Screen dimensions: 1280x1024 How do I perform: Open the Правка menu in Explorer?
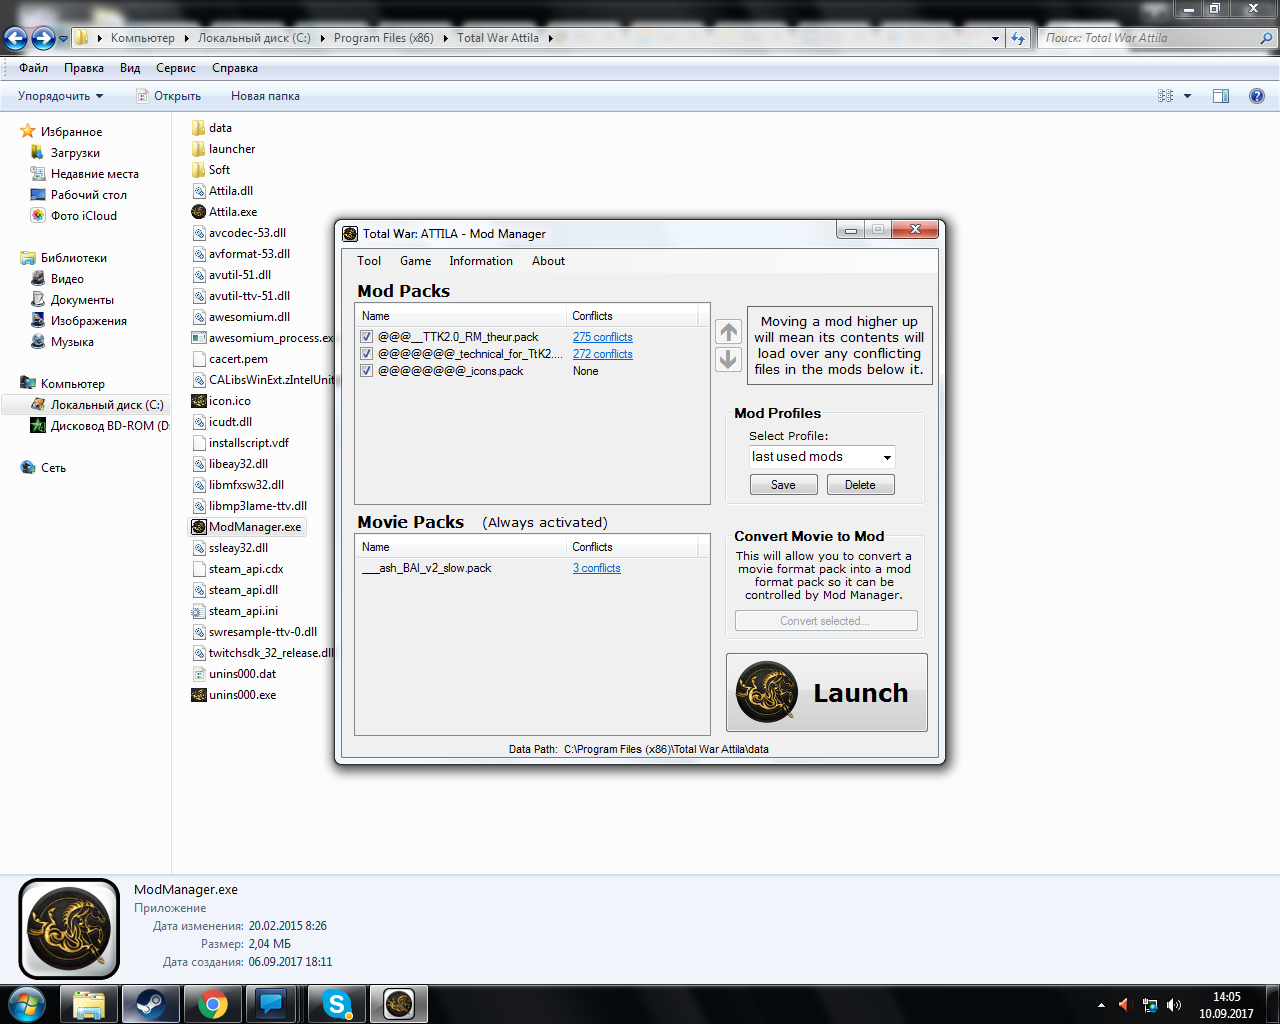point(84,68)
